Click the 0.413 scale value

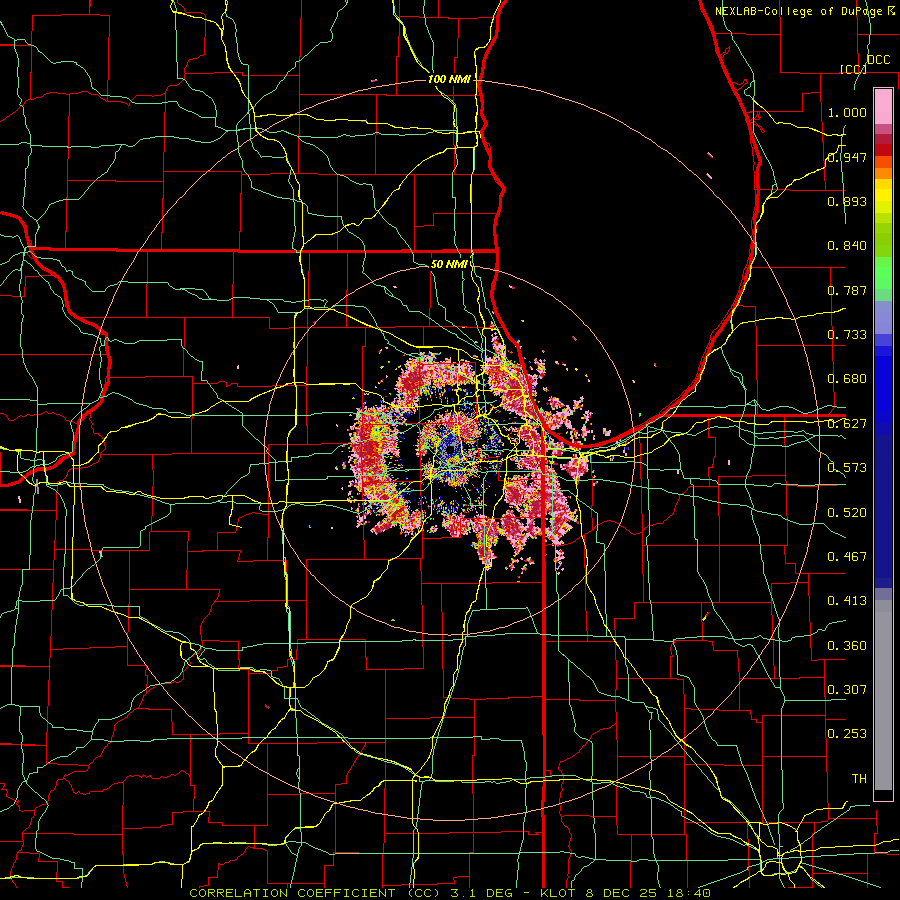point(847,601)
